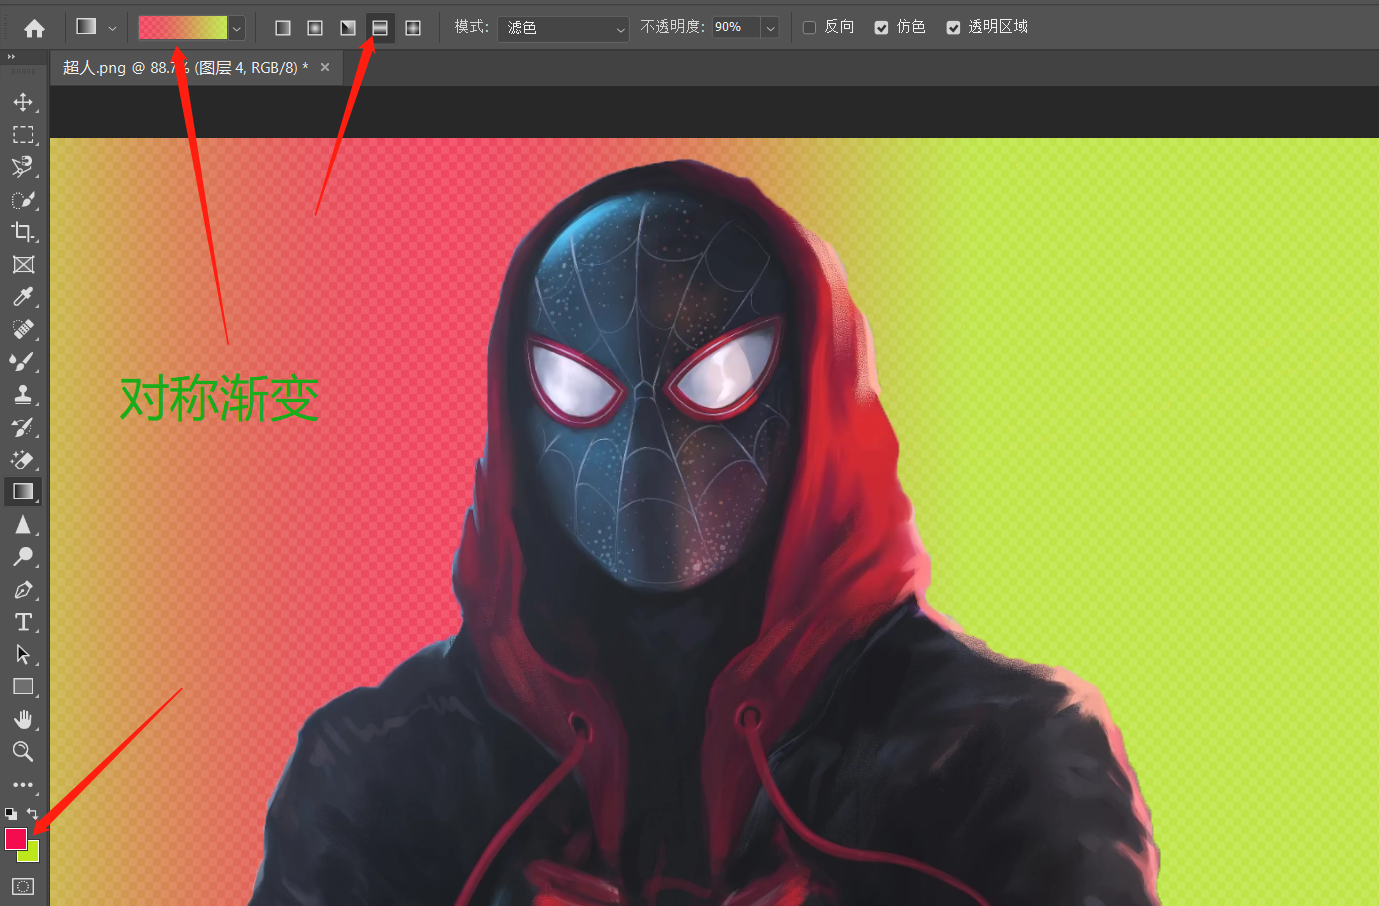Select the Rectangle shape tool
Screen dimensions: 1379x906
(23, 687)
